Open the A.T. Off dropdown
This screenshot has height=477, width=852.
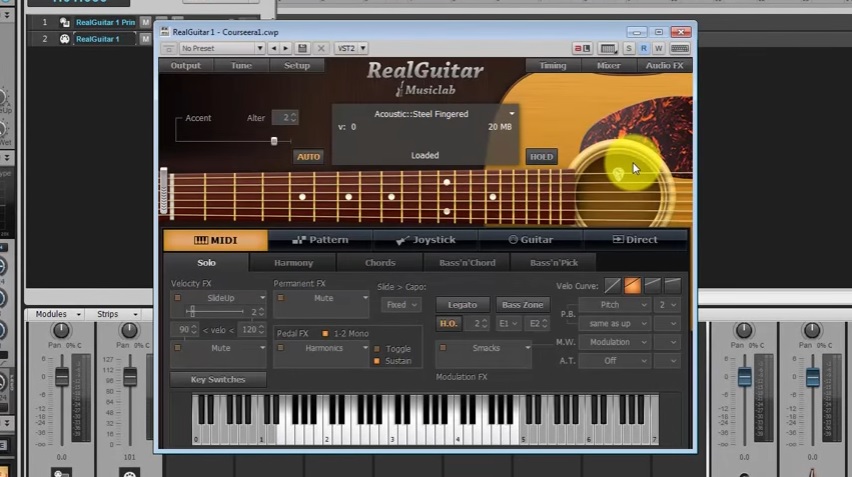[x=615, y=361]
